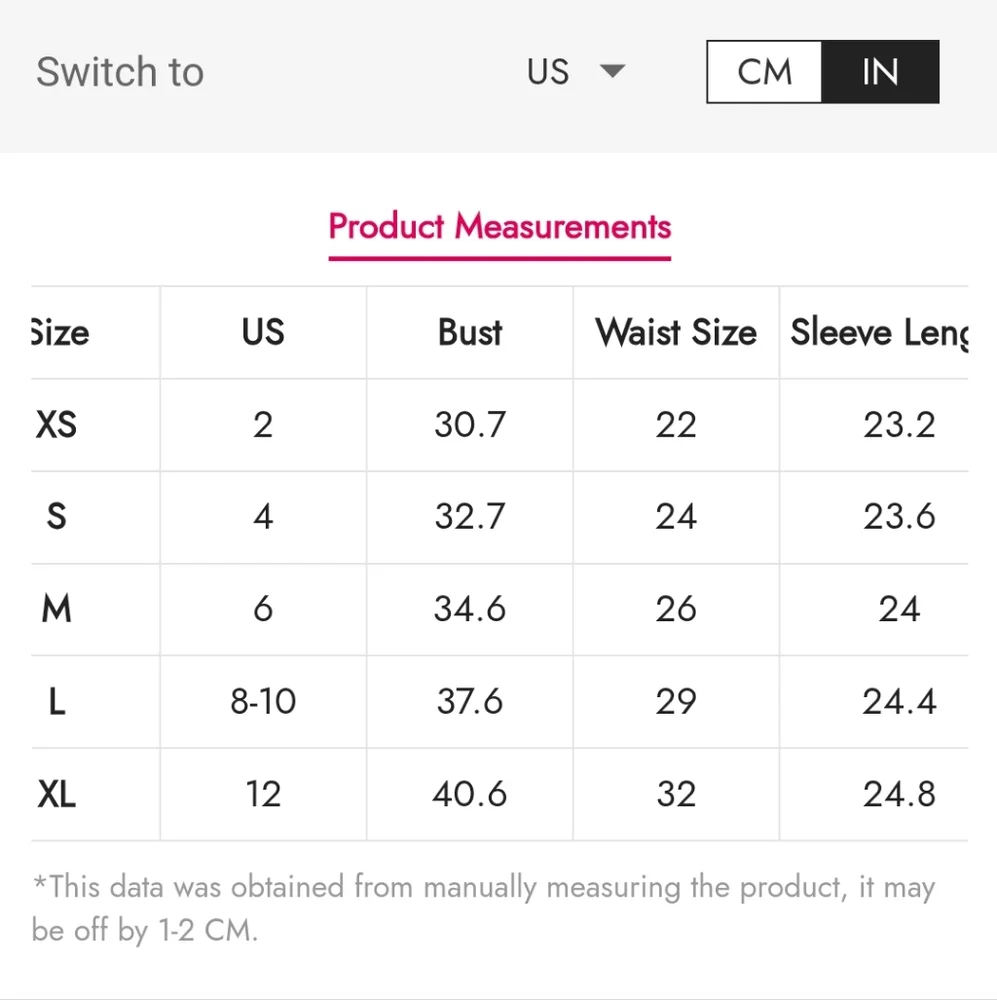
Task: Select the L size row label
Action: [x=57, y=702]
